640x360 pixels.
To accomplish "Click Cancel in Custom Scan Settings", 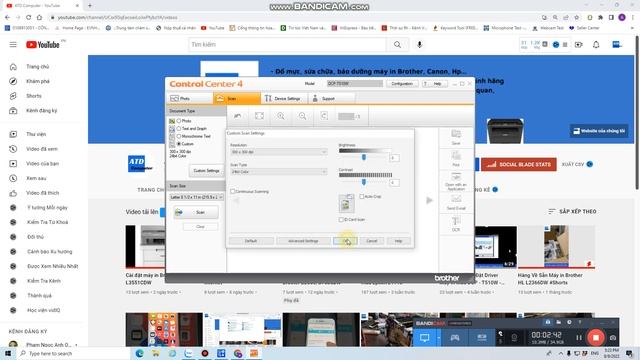I will click(x=372, y=241).
